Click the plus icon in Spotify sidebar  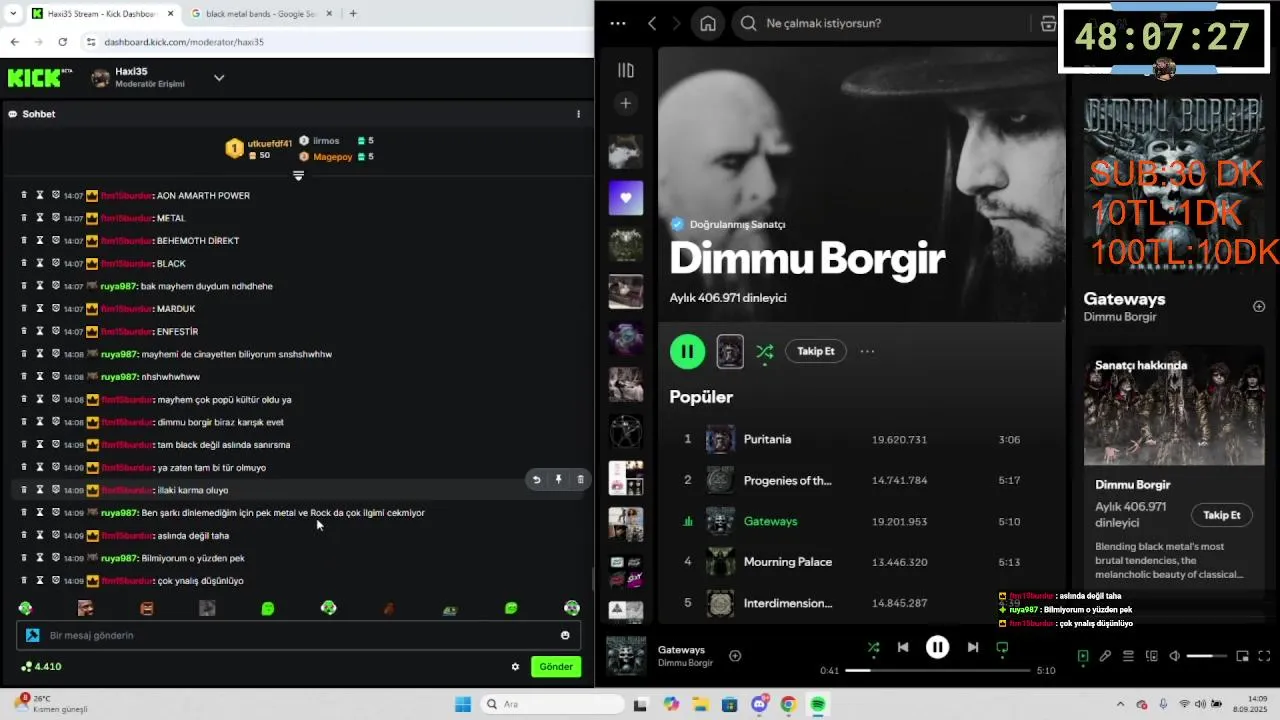click(x=626, y=103)
